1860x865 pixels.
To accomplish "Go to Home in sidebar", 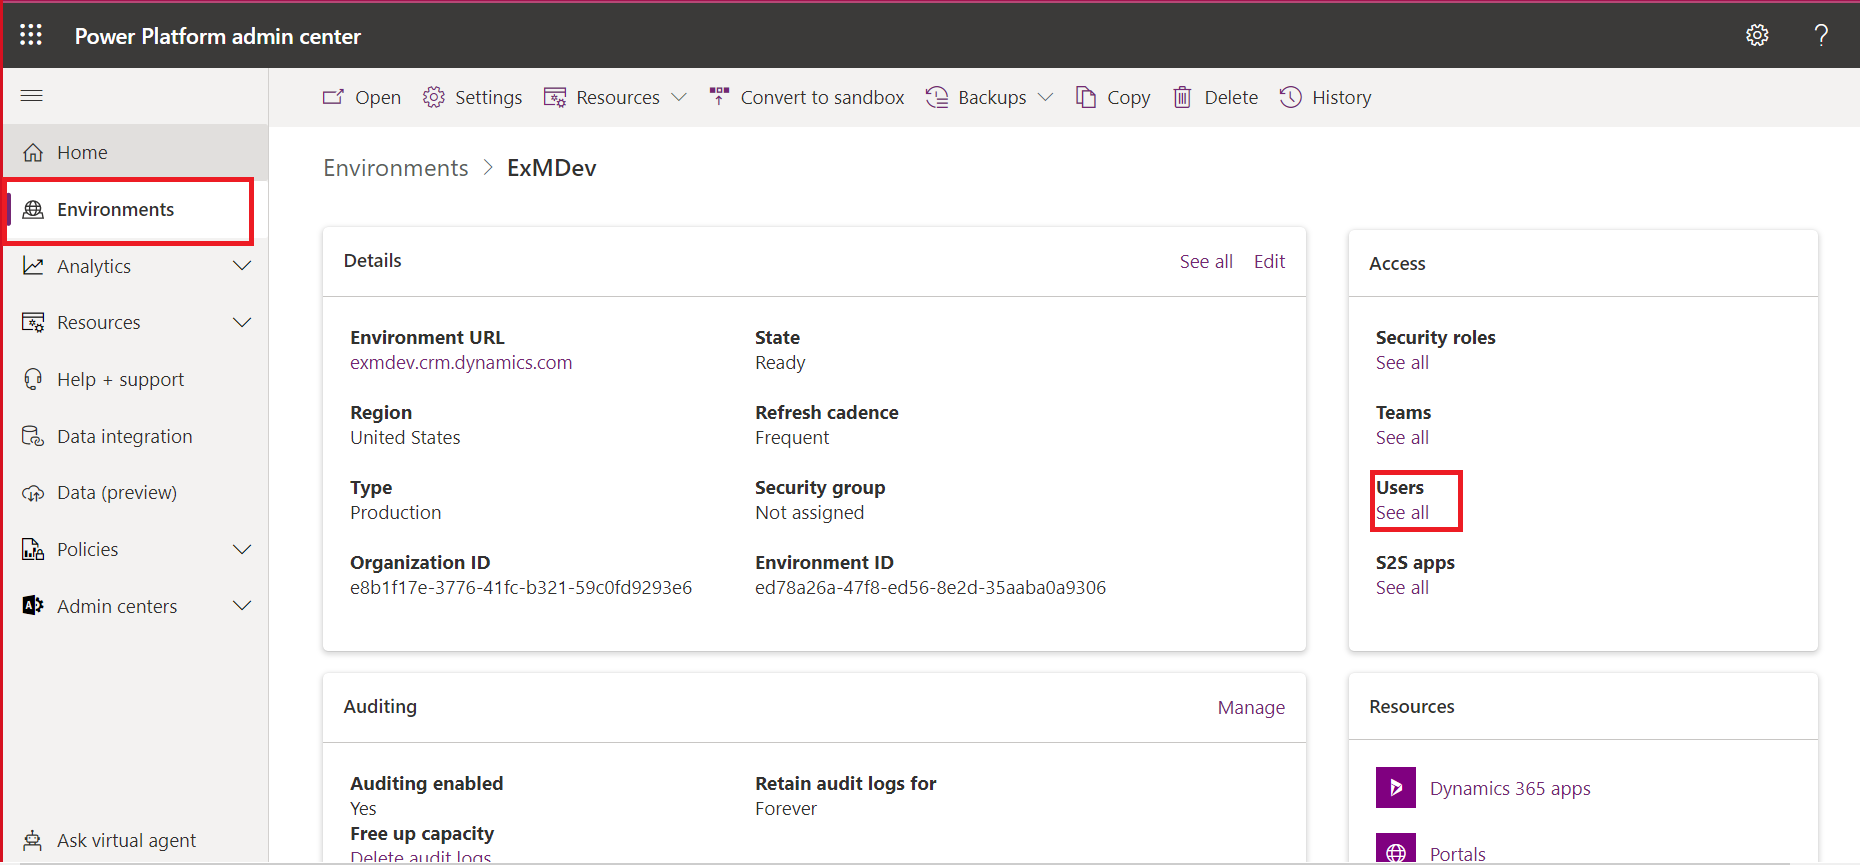I will click(136, 152).
